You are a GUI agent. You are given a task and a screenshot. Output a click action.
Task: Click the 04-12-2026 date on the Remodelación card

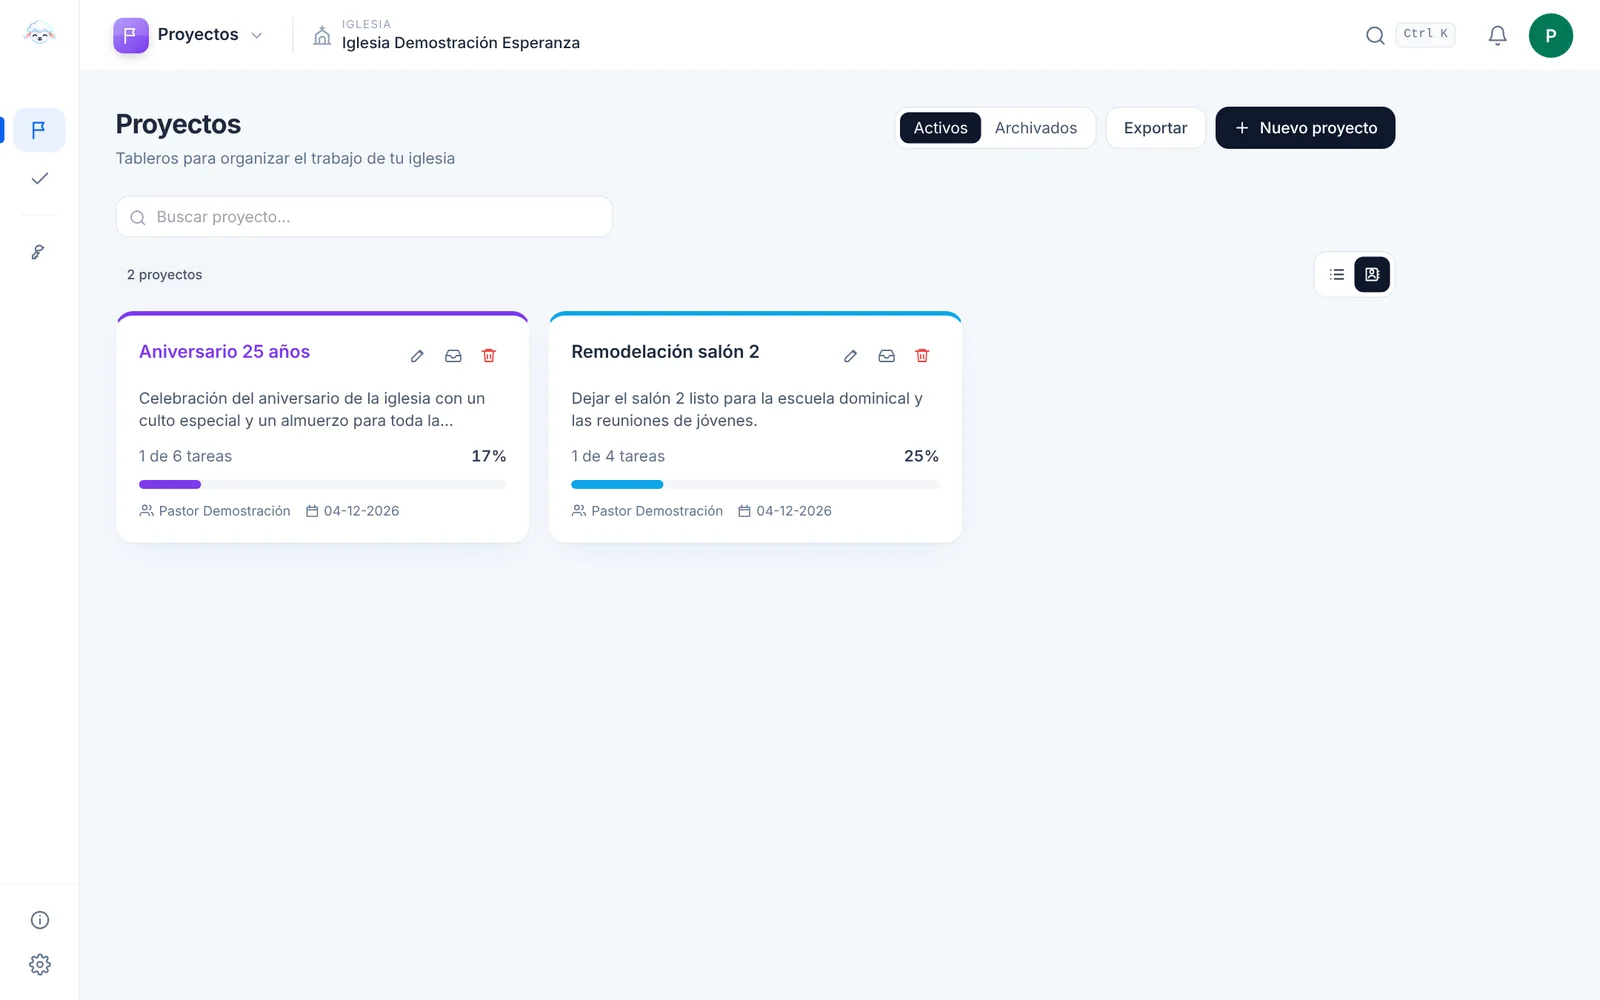tap(794, 511)
